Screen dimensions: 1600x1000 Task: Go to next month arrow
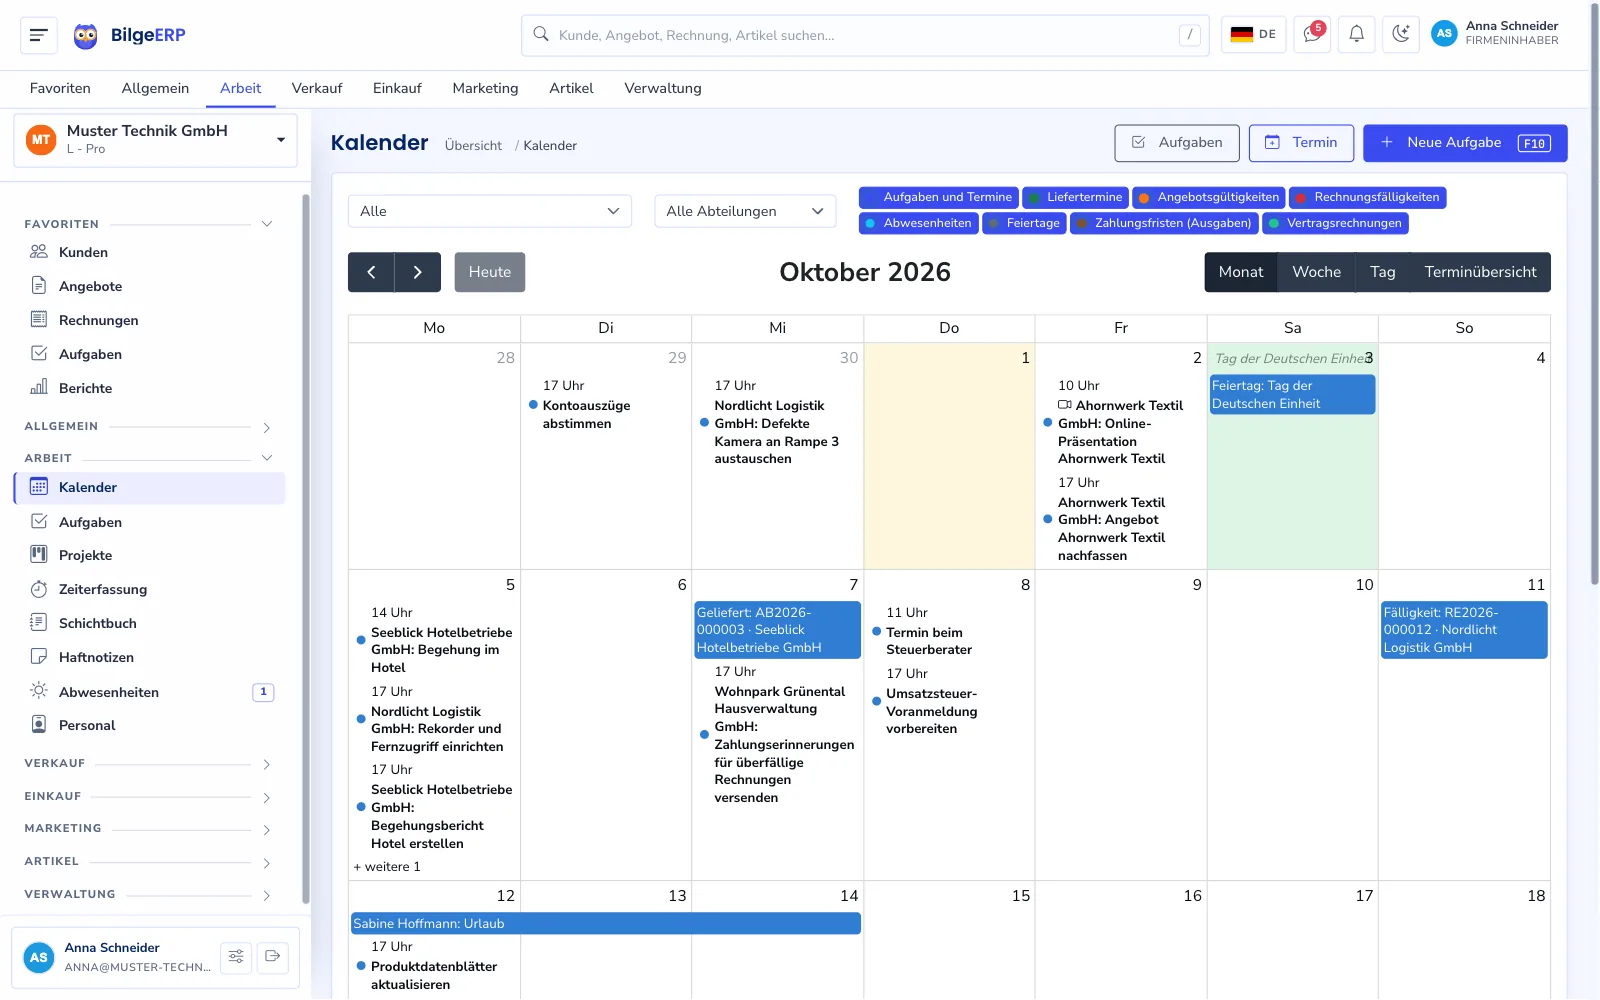418,272
